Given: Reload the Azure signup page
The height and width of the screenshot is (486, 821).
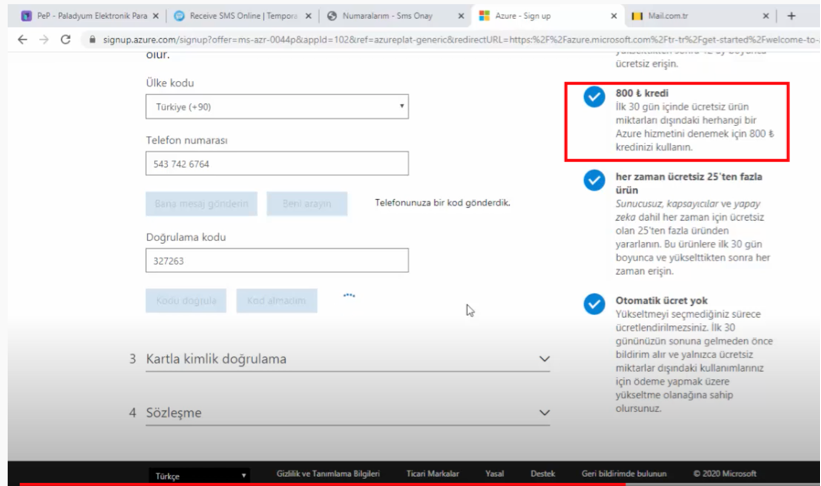Looking at the screenshot, I should [65, 39].
